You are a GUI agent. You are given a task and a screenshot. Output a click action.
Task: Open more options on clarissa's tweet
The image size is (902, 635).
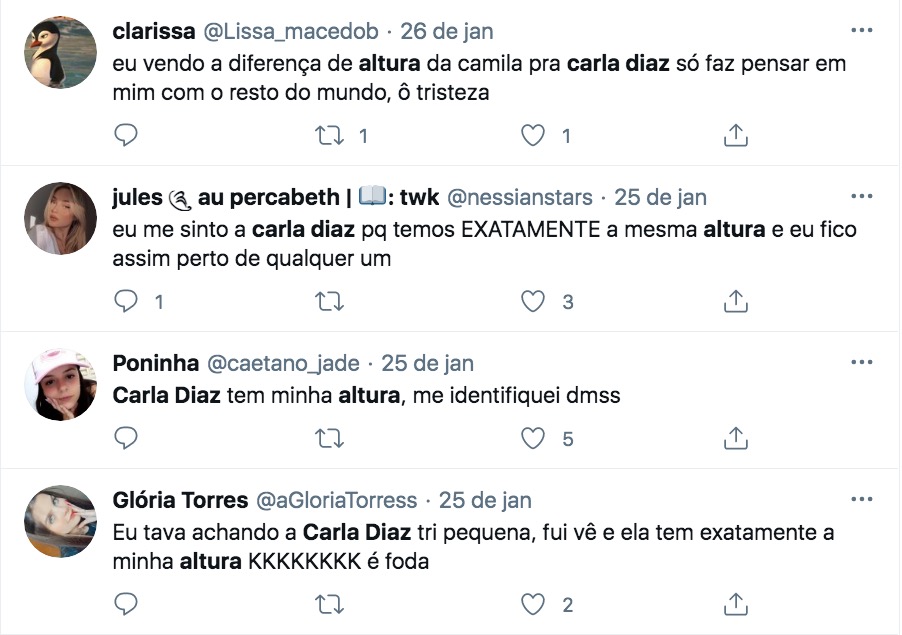[860, 31]
